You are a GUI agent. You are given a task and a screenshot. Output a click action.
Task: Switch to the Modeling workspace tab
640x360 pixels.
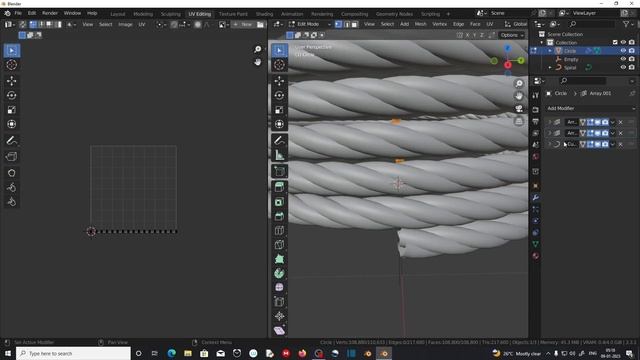click(x=143, y=14)
